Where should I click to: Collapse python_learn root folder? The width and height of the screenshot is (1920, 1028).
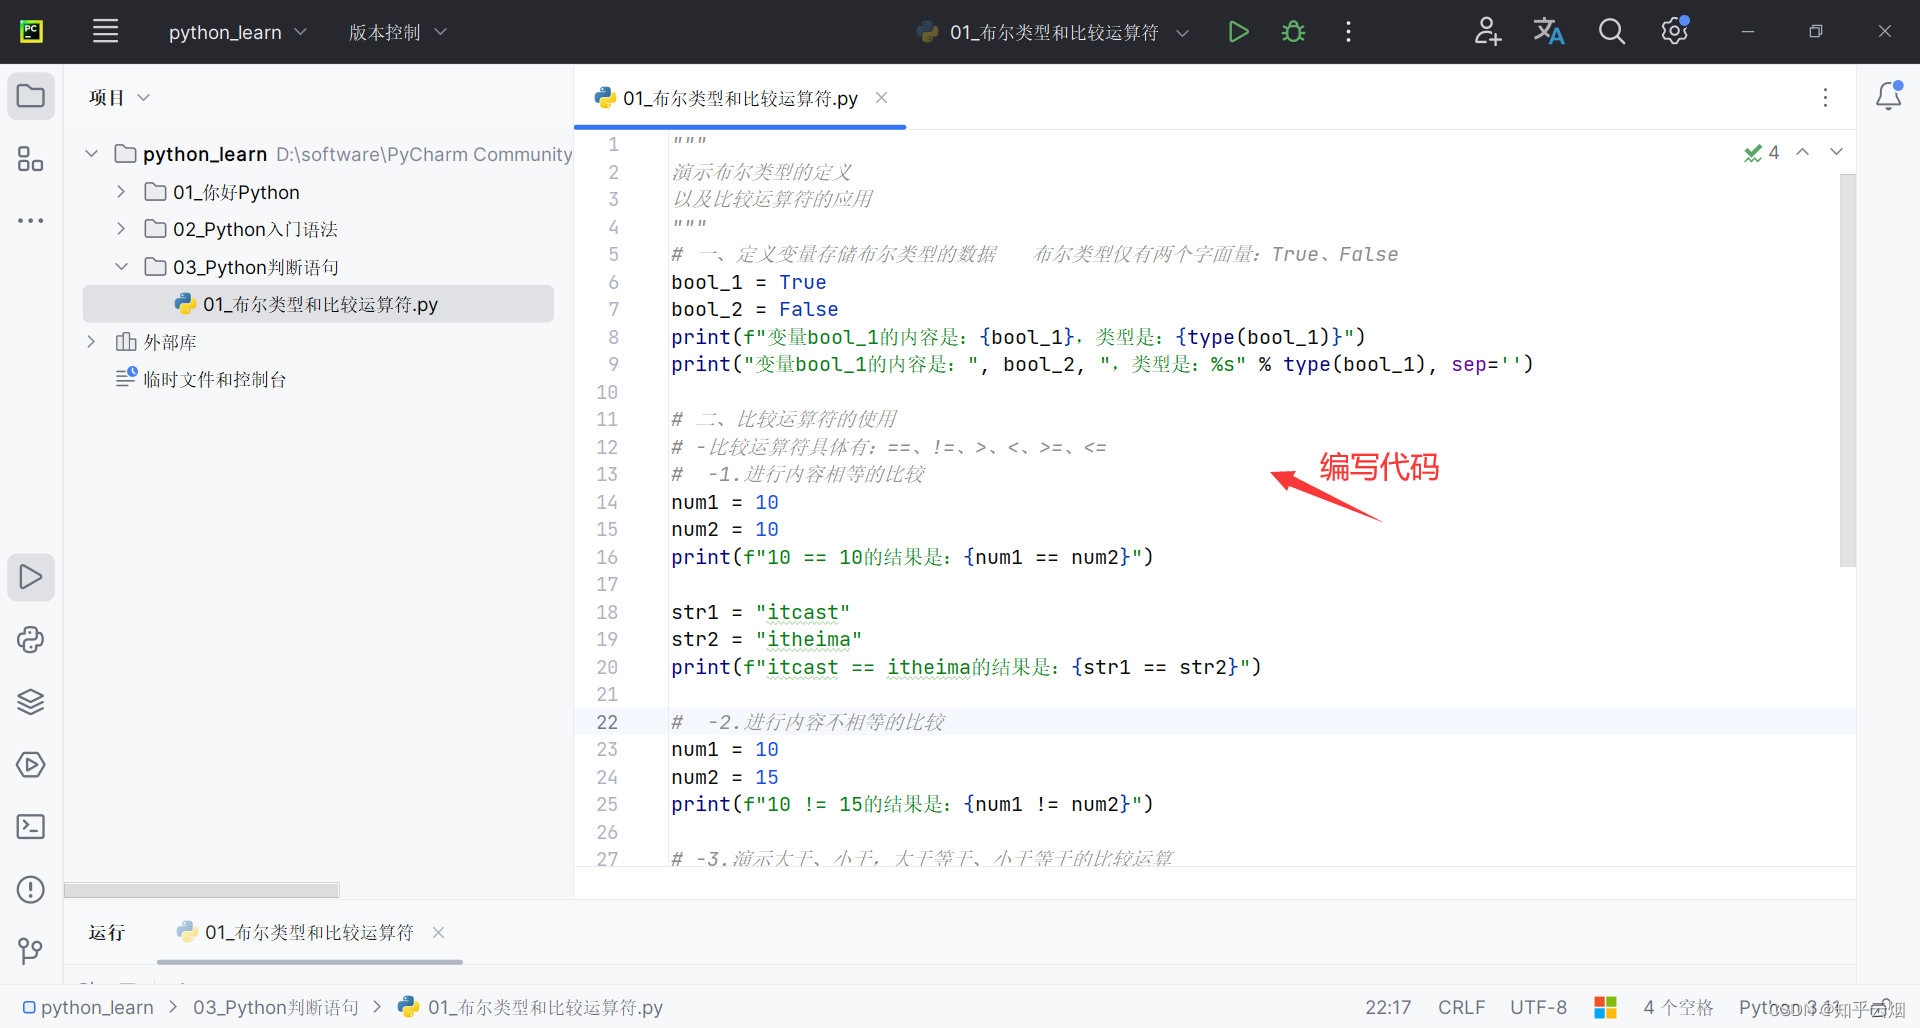click(92, 154)
